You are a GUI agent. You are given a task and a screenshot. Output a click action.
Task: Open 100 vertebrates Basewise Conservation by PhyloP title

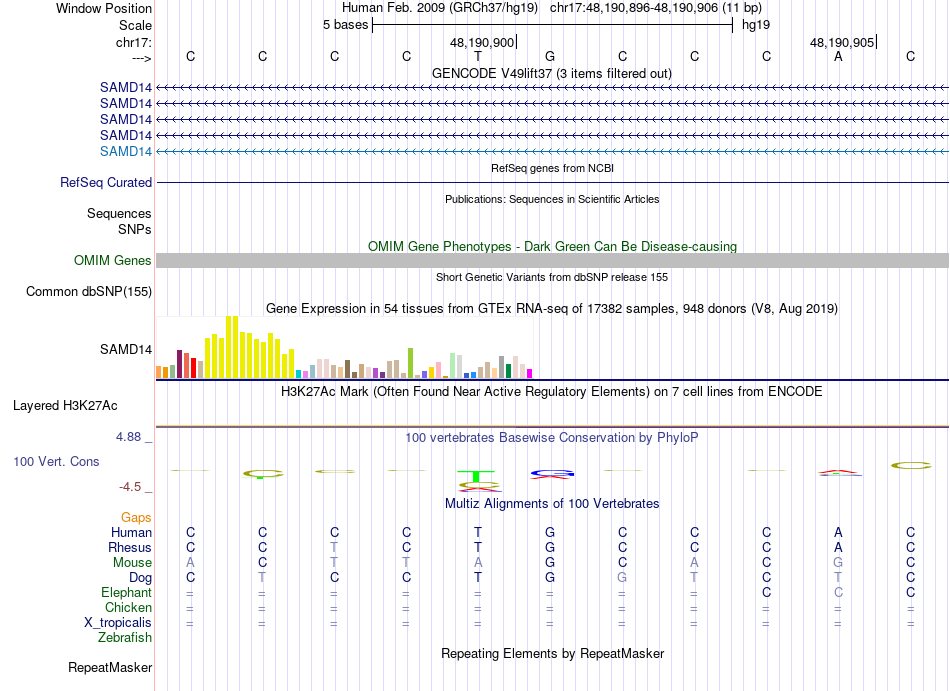(x=552, y=437)
